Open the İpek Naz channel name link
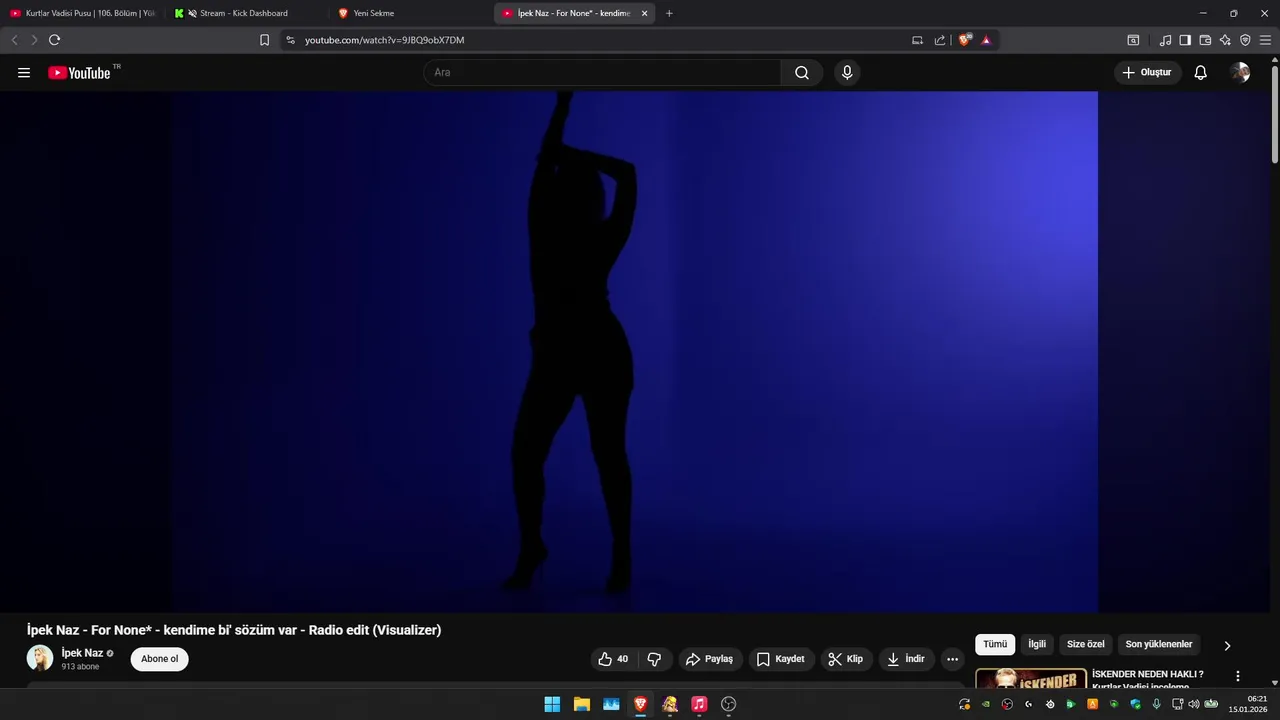1280x720 pixels. [82, 653]
